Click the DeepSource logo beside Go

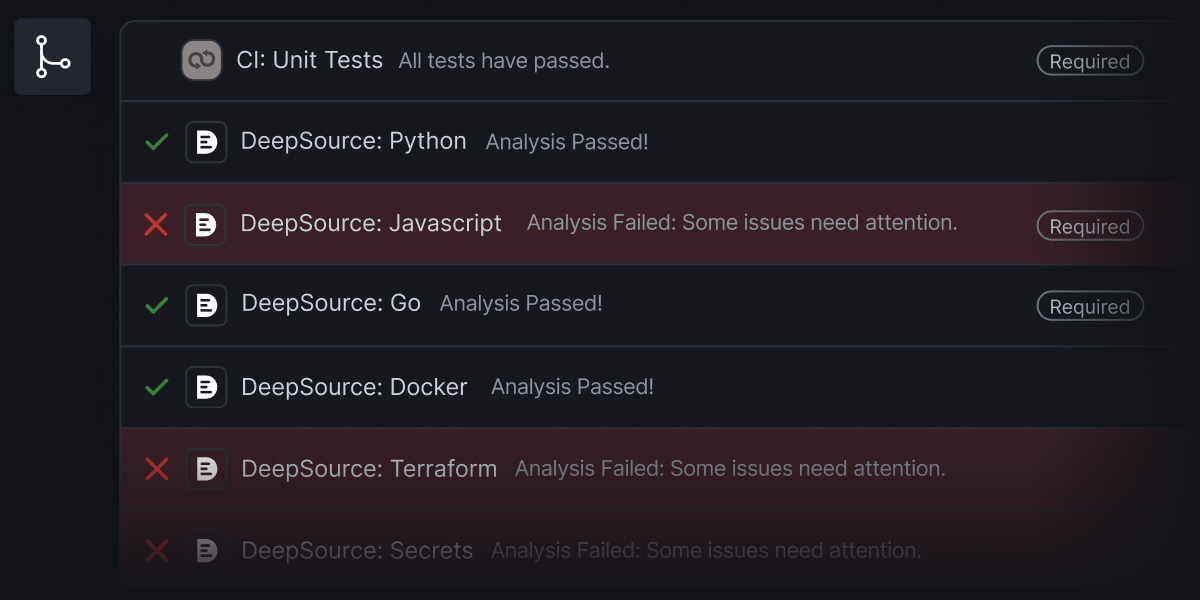tap(206, 305)
